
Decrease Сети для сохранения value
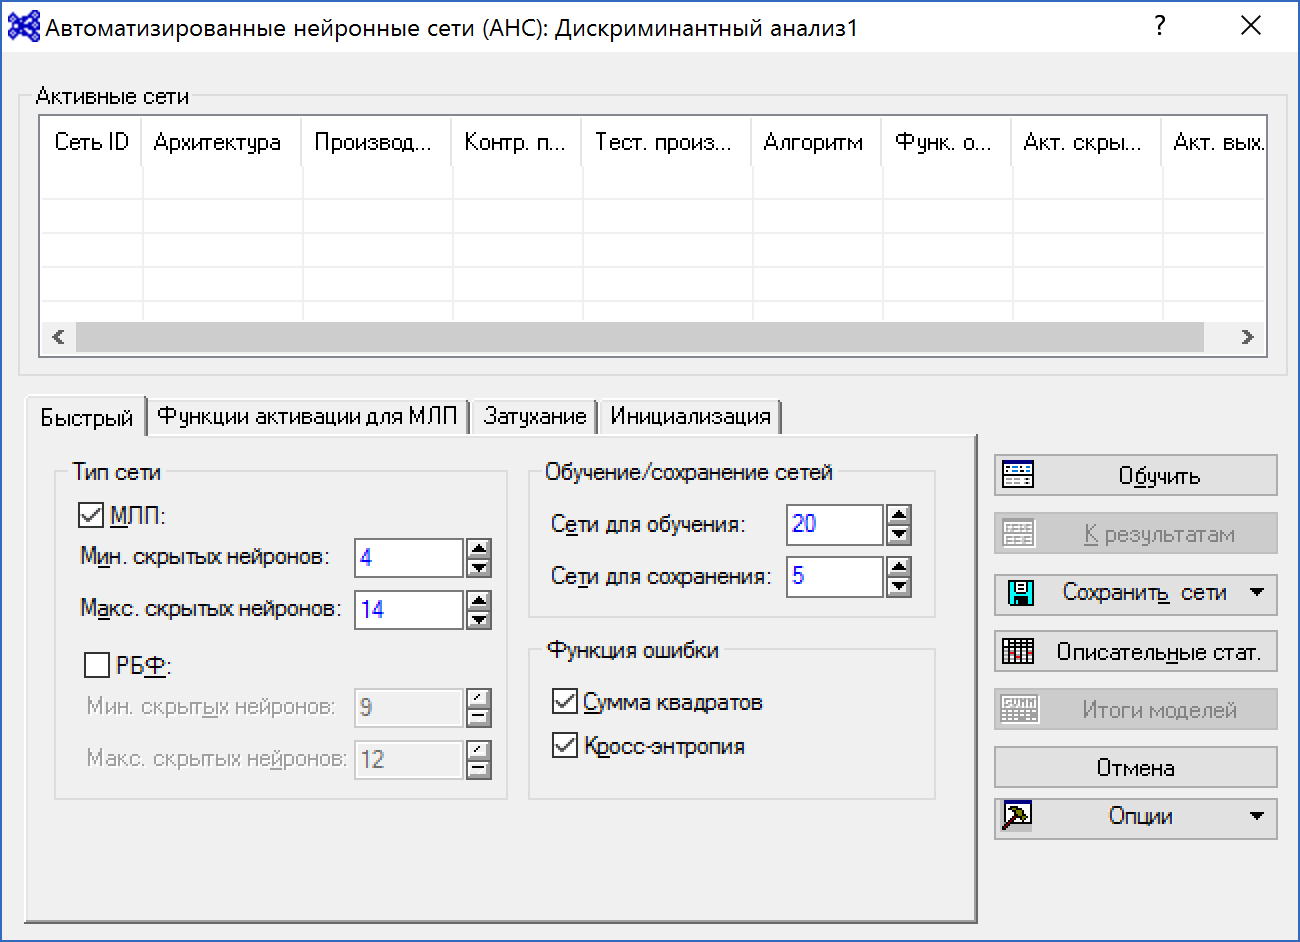pyautogui.click(x=899, y=585)
